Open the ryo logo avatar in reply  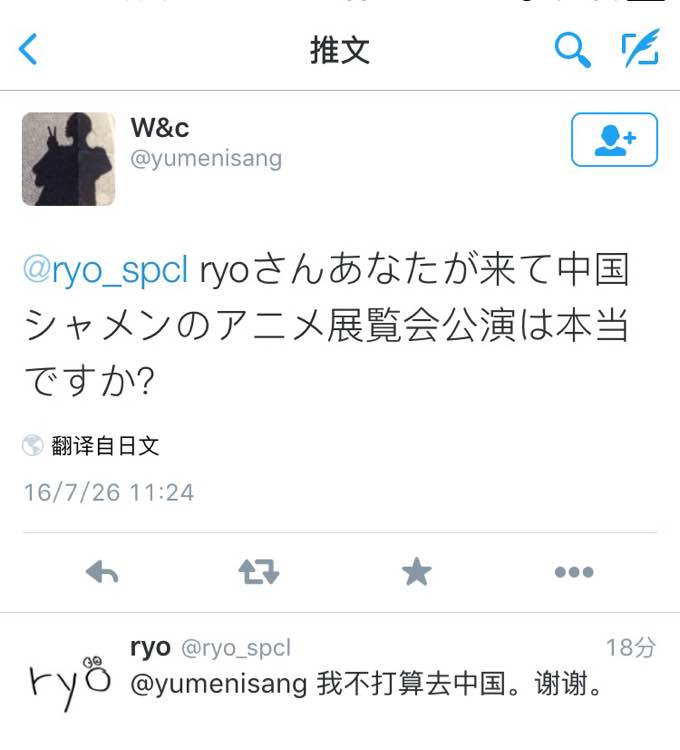[x=70, y=682]
